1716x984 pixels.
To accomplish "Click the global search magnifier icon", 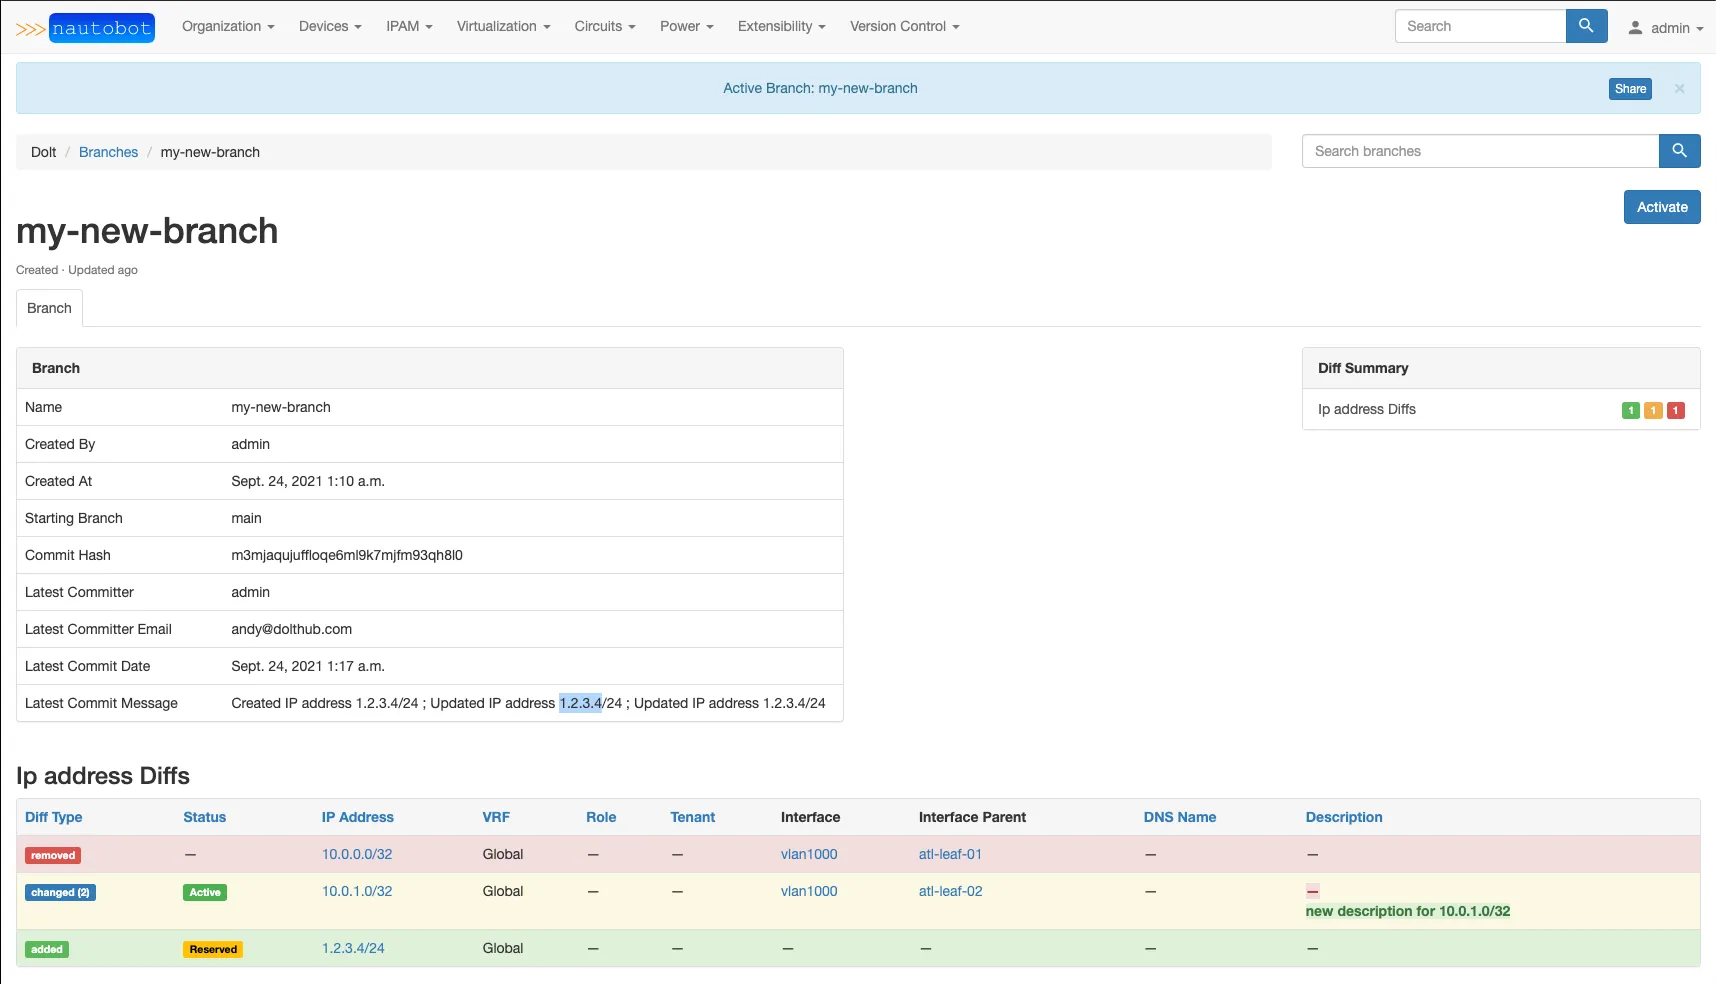I will pos(1586,26).
